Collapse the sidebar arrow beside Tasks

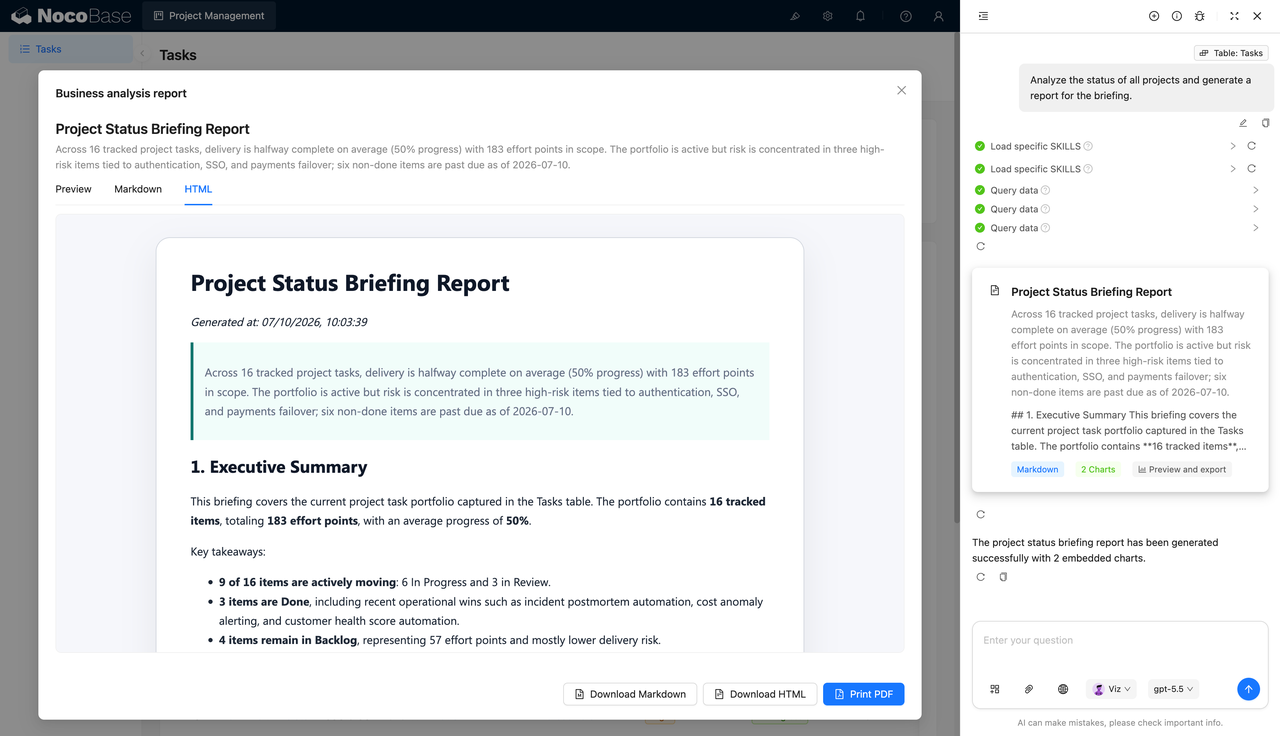142,54
